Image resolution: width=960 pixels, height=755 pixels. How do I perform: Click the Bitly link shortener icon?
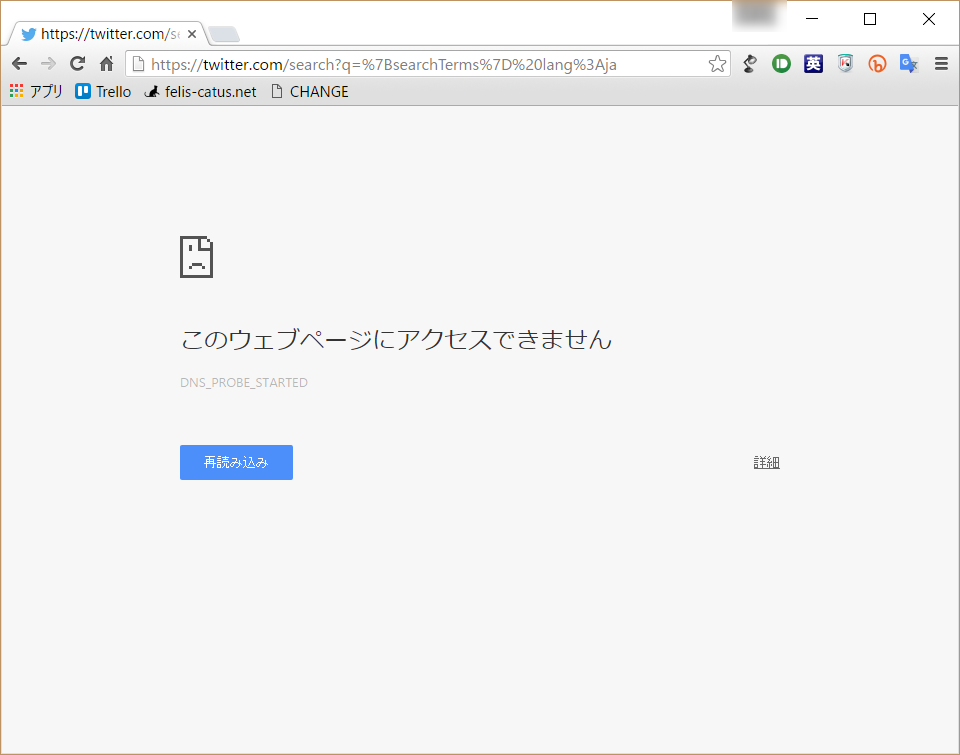pyautogui.click(x=877, y=63)
